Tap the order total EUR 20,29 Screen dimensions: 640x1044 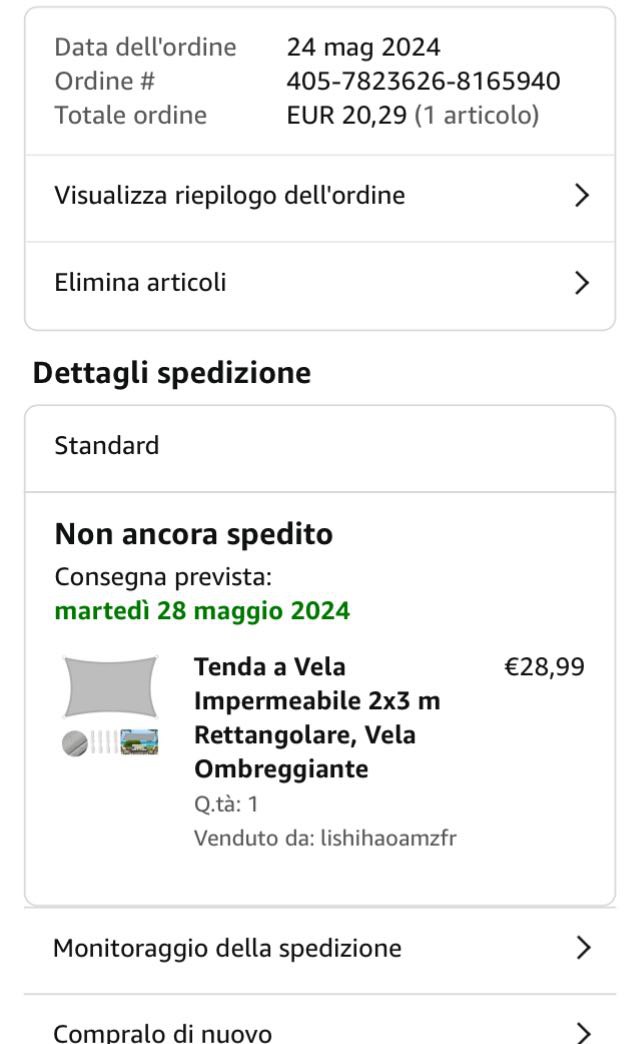pos(346,116)
